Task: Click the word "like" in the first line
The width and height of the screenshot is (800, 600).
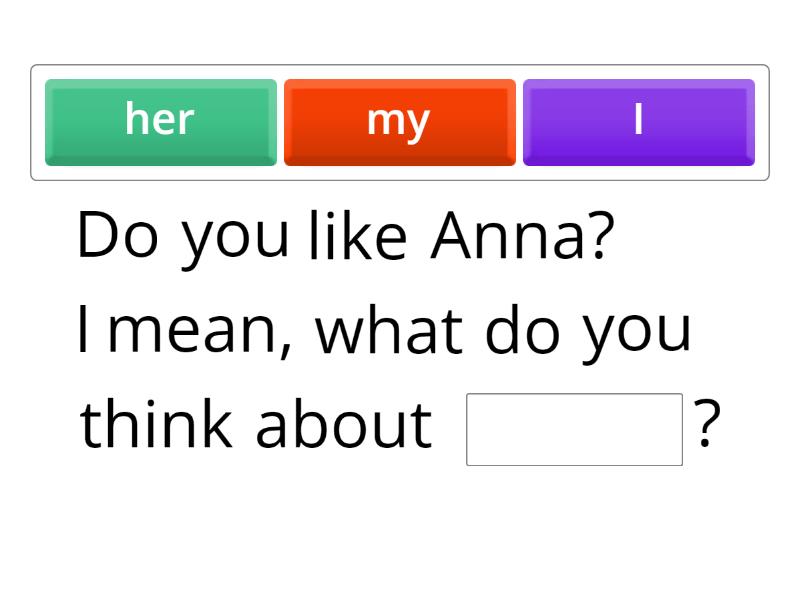Action: [x=357, y=237]
